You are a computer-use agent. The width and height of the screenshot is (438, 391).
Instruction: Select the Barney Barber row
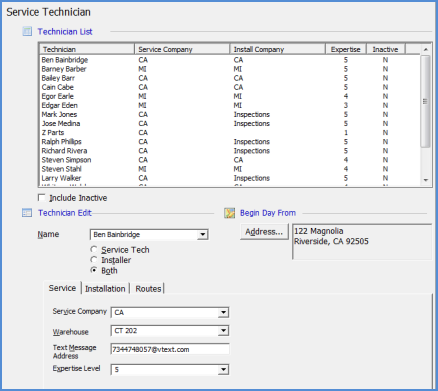[x=229, y=69]
